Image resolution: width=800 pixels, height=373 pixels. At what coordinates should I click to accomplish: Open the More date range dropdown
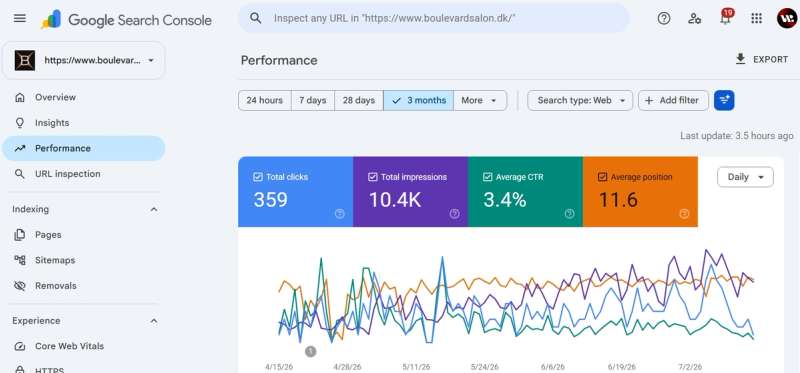(x=480, y=101)
